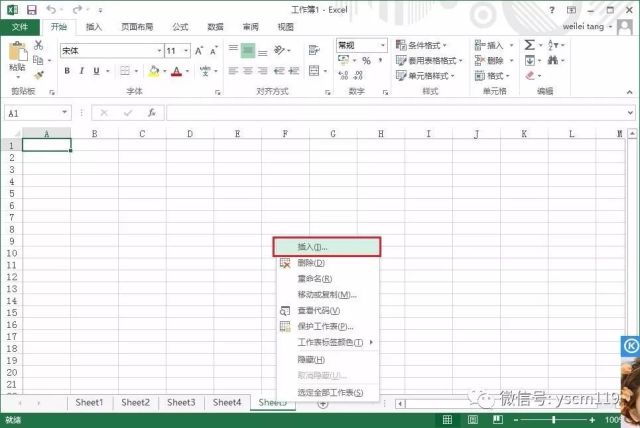Click Sort and Filter icon

tap(553, 45)
